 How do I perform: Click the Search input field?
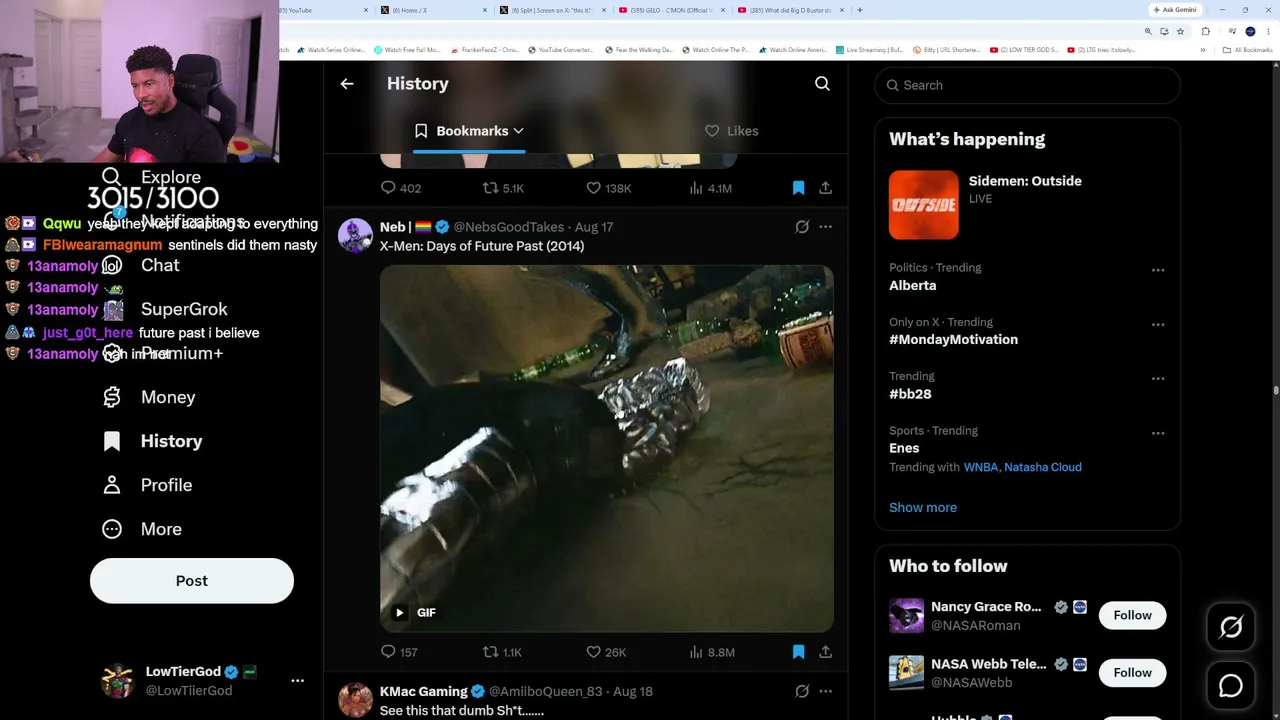tap(1028, 85)
